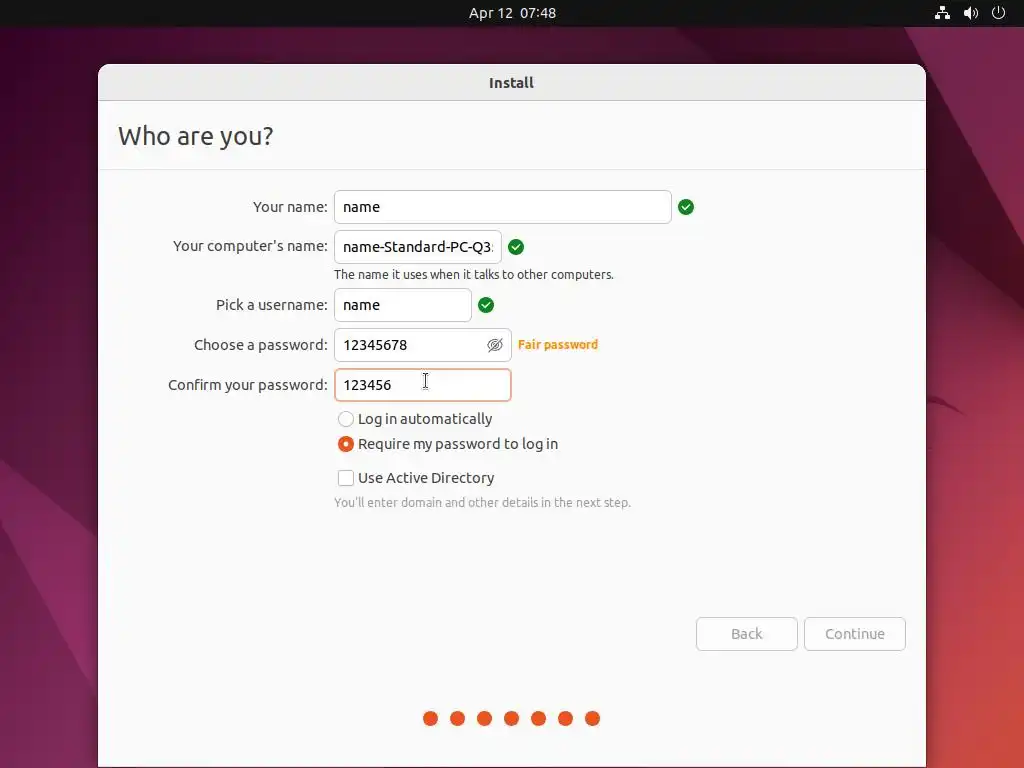Click the 'Your computer's name:' label
Viewport: 1024px width, 768px height.
(x=250, y=246)
